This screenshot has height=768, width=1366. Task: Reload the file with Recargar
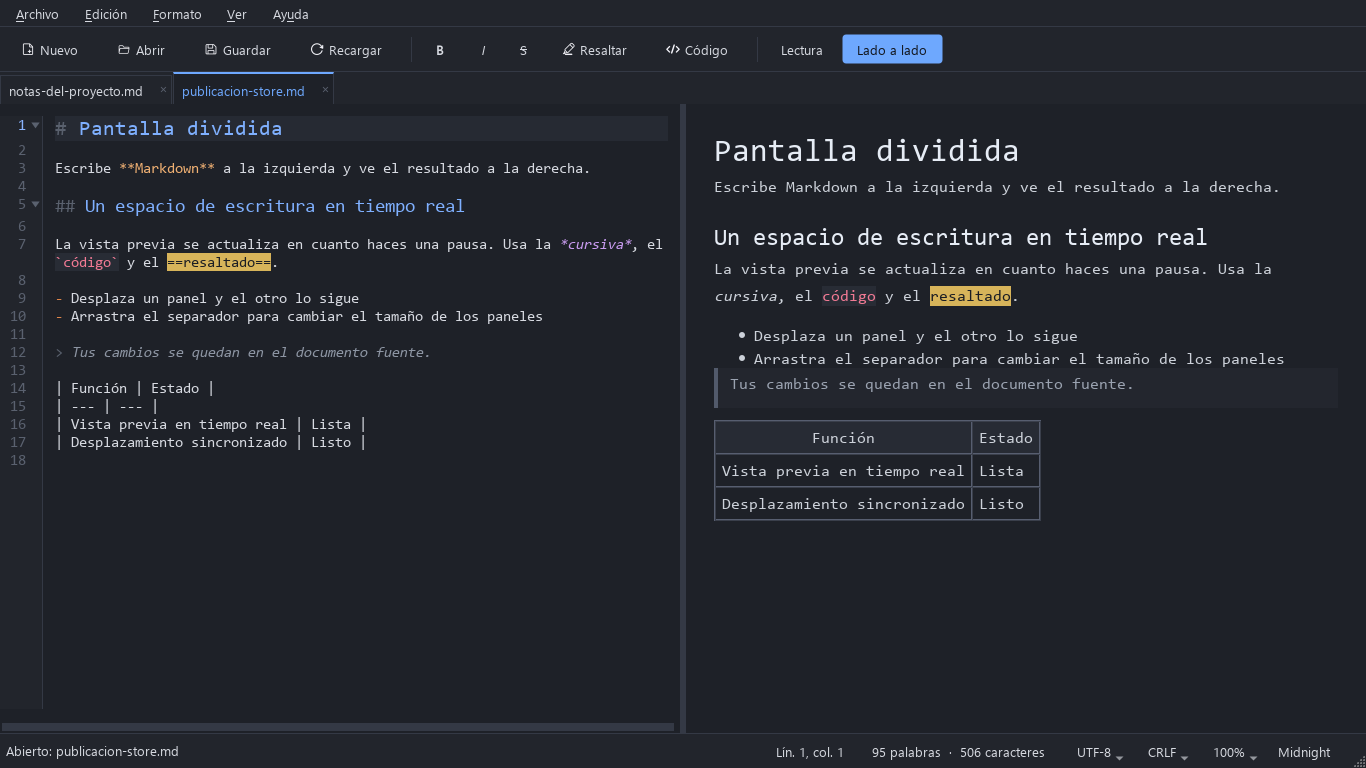pos(346,50)
